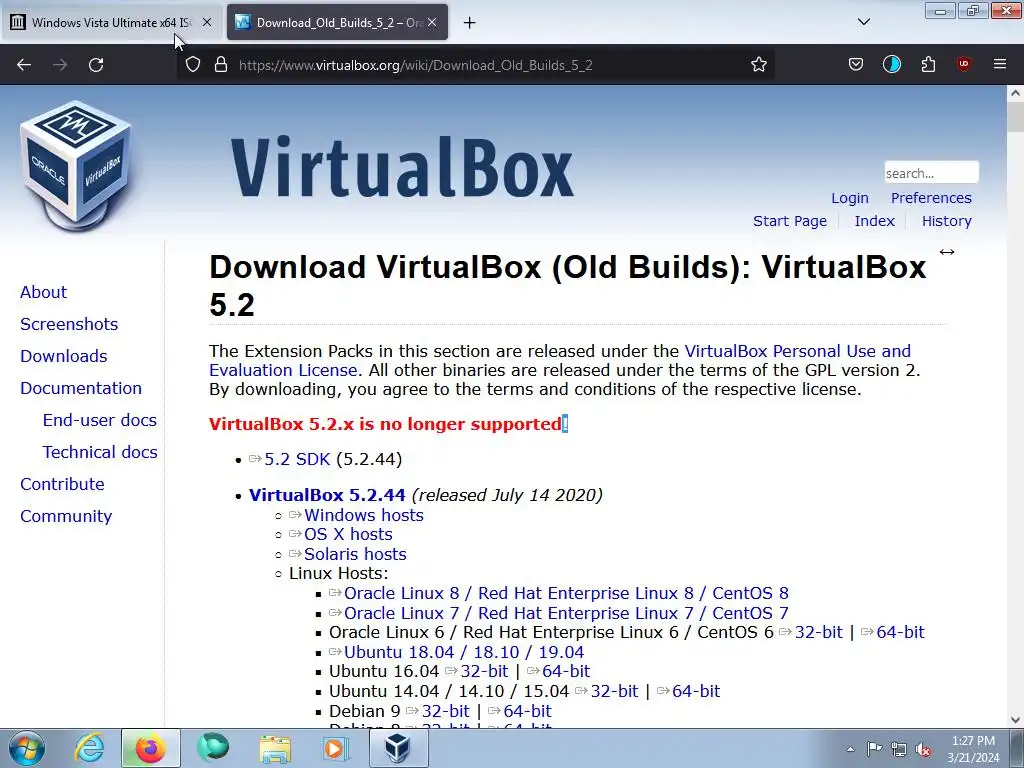Download Oracle Linux 6 32-bit package
Screen dimensions: 1024x768
pos(818,632)
